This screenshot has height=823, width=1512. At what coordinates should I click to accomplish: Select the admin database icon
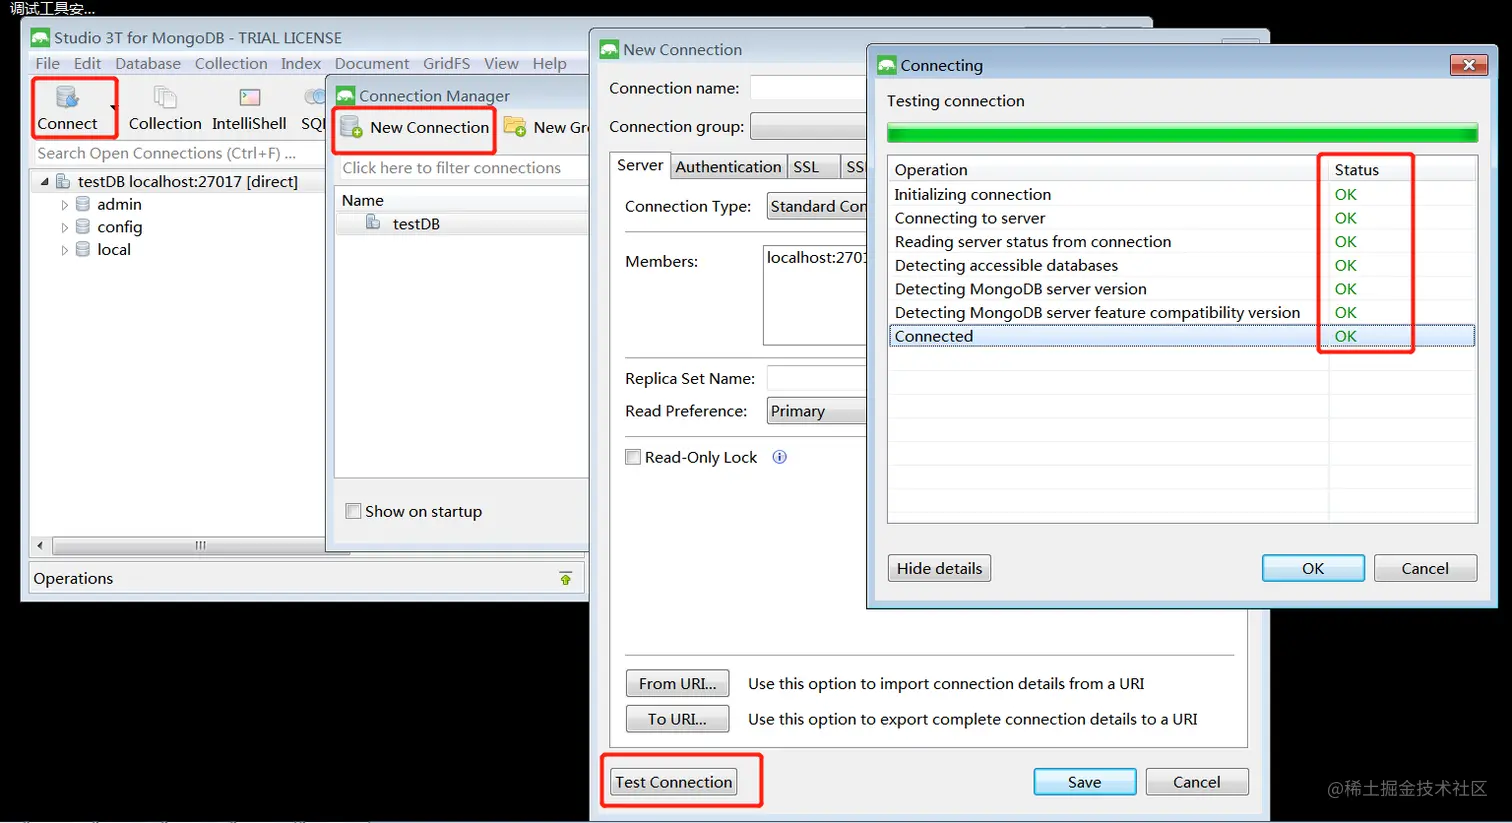coord(83,204)
